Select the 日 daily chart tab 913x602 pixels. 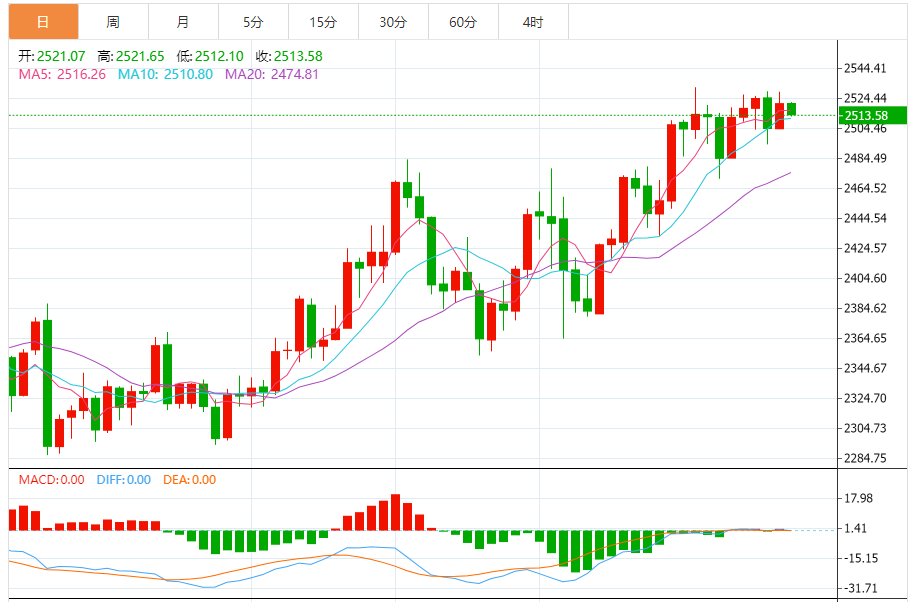pyautogui.click(x=43, y=22)
